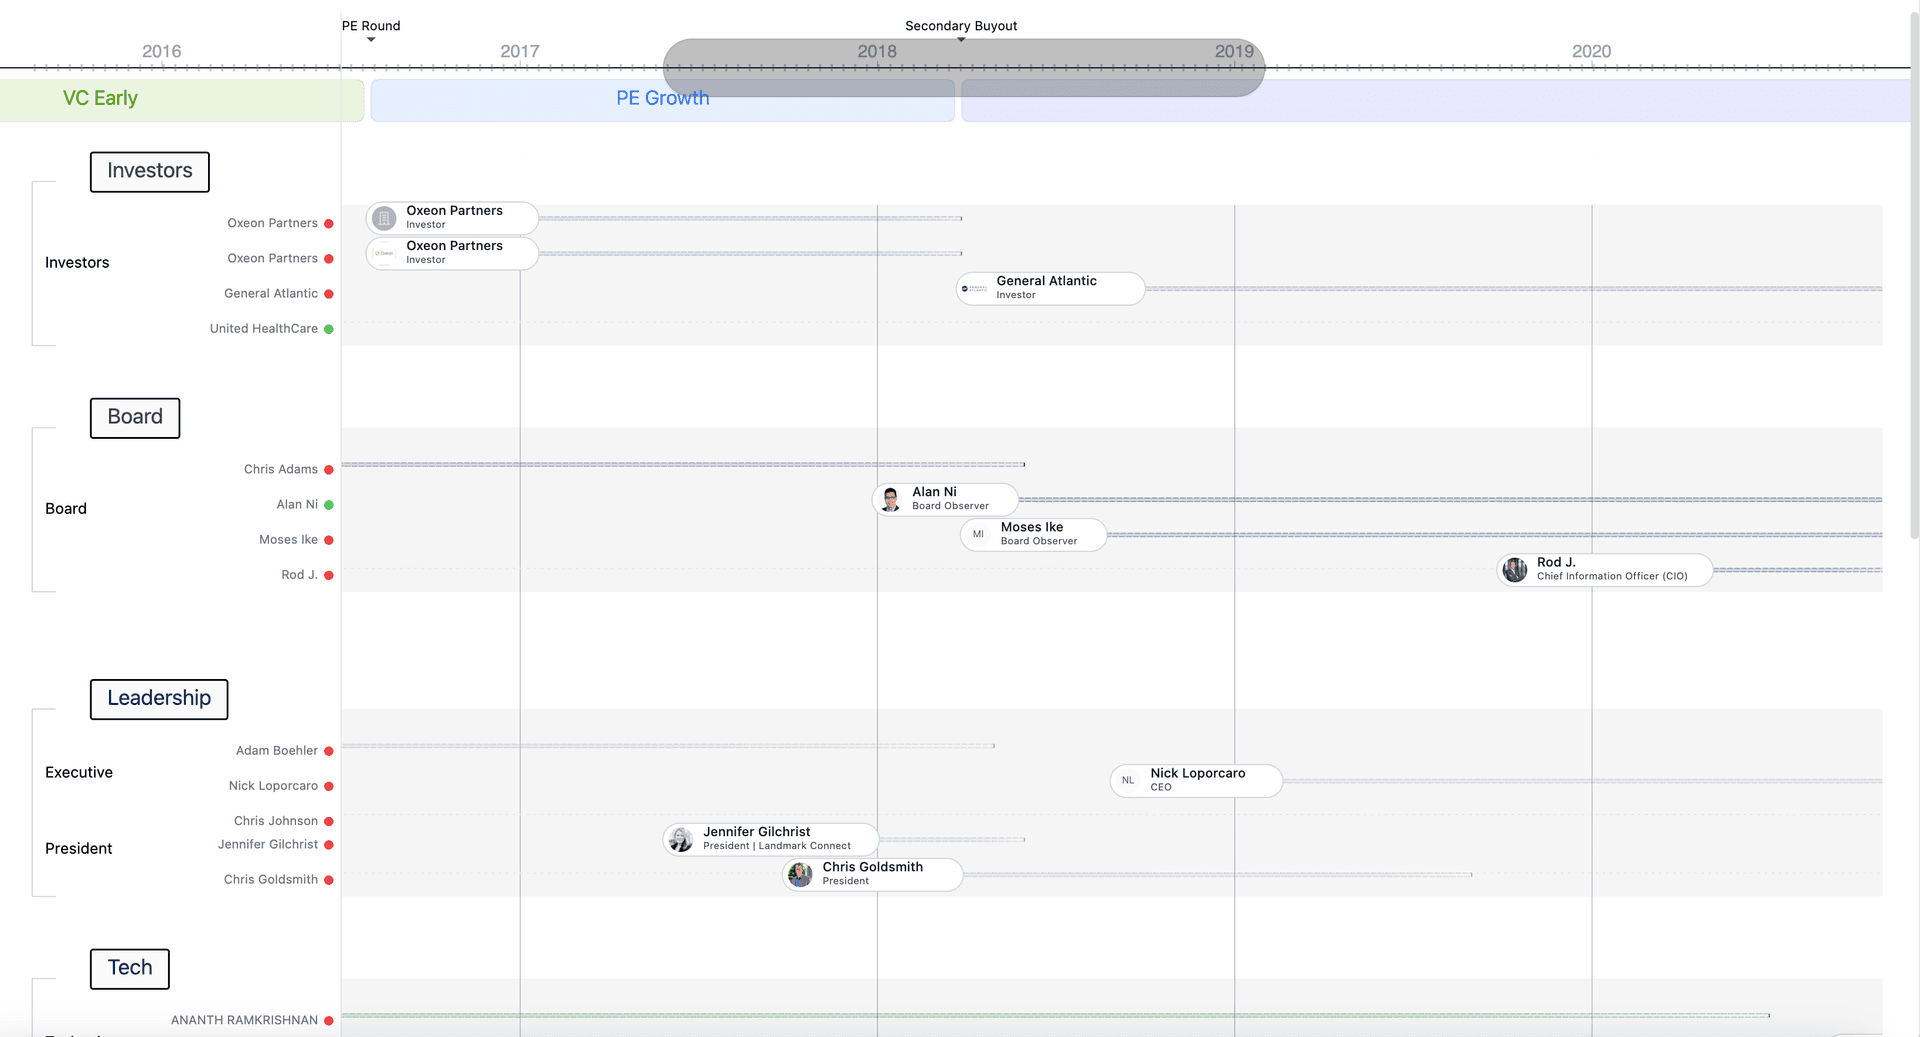Toggle the green dot beside Alan Ni label
Viewport: 1920px width, 1037px height.
pyautogui.click(x=329, y=505)
